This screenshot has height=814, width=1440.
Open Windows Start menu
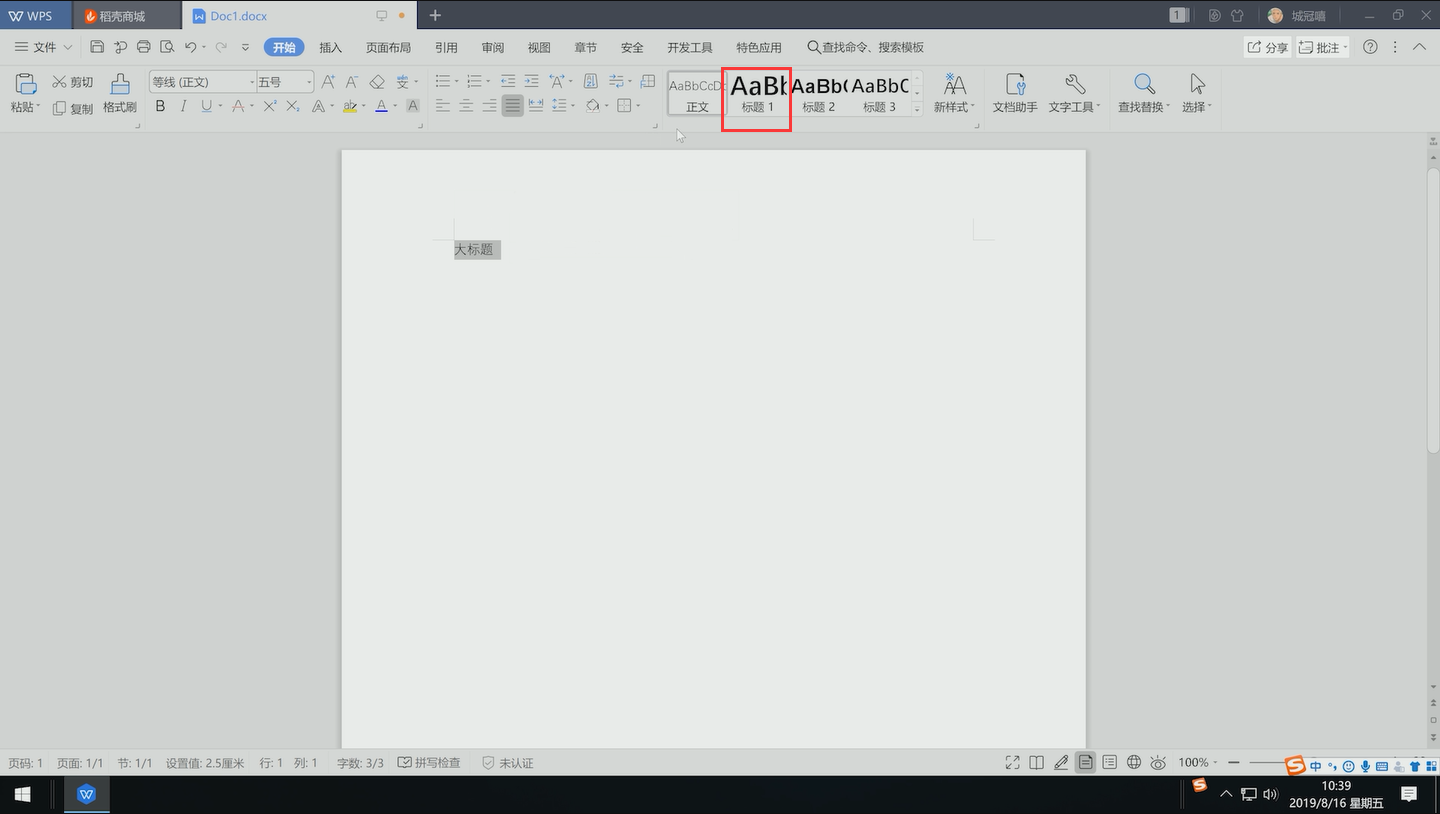[21, 795]
